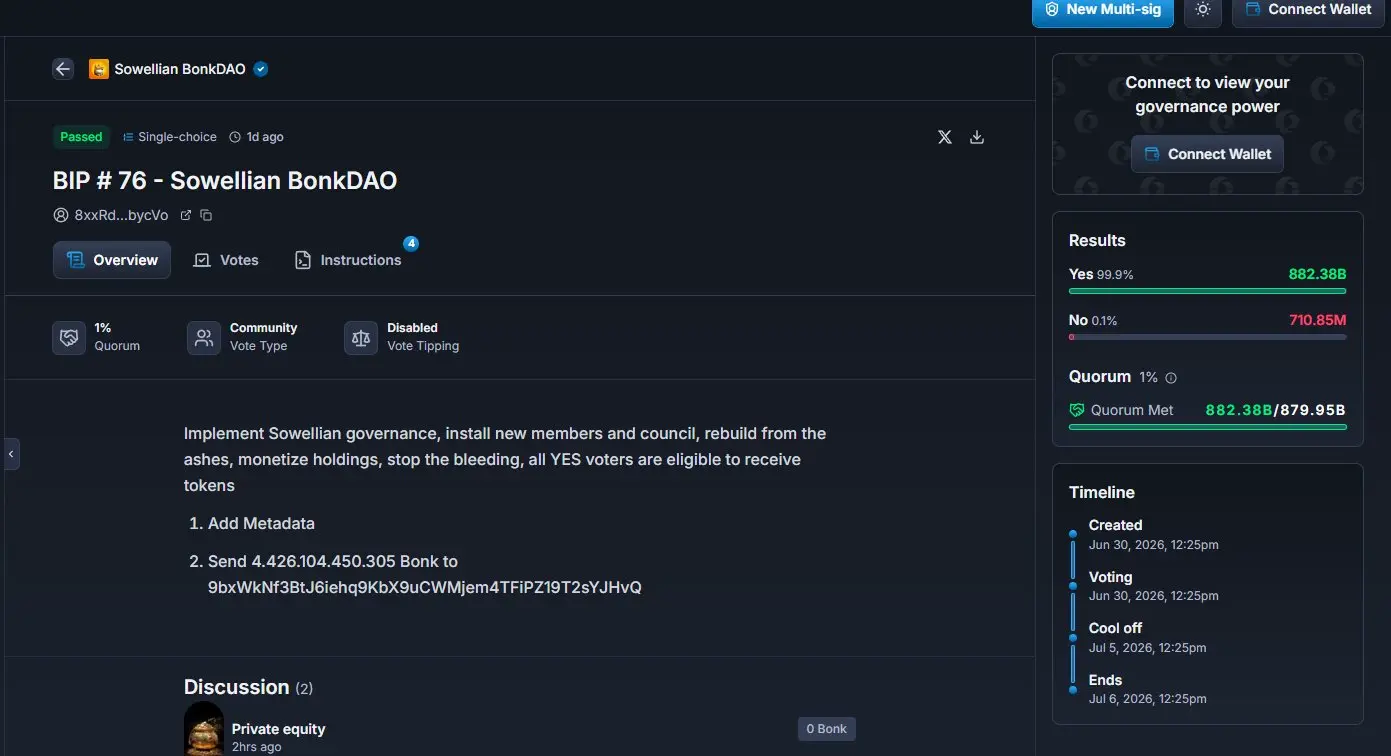Screen dimensions: 1391x756
Task: Click the Yes results progress bar
Action: (x=1207, y=291)
